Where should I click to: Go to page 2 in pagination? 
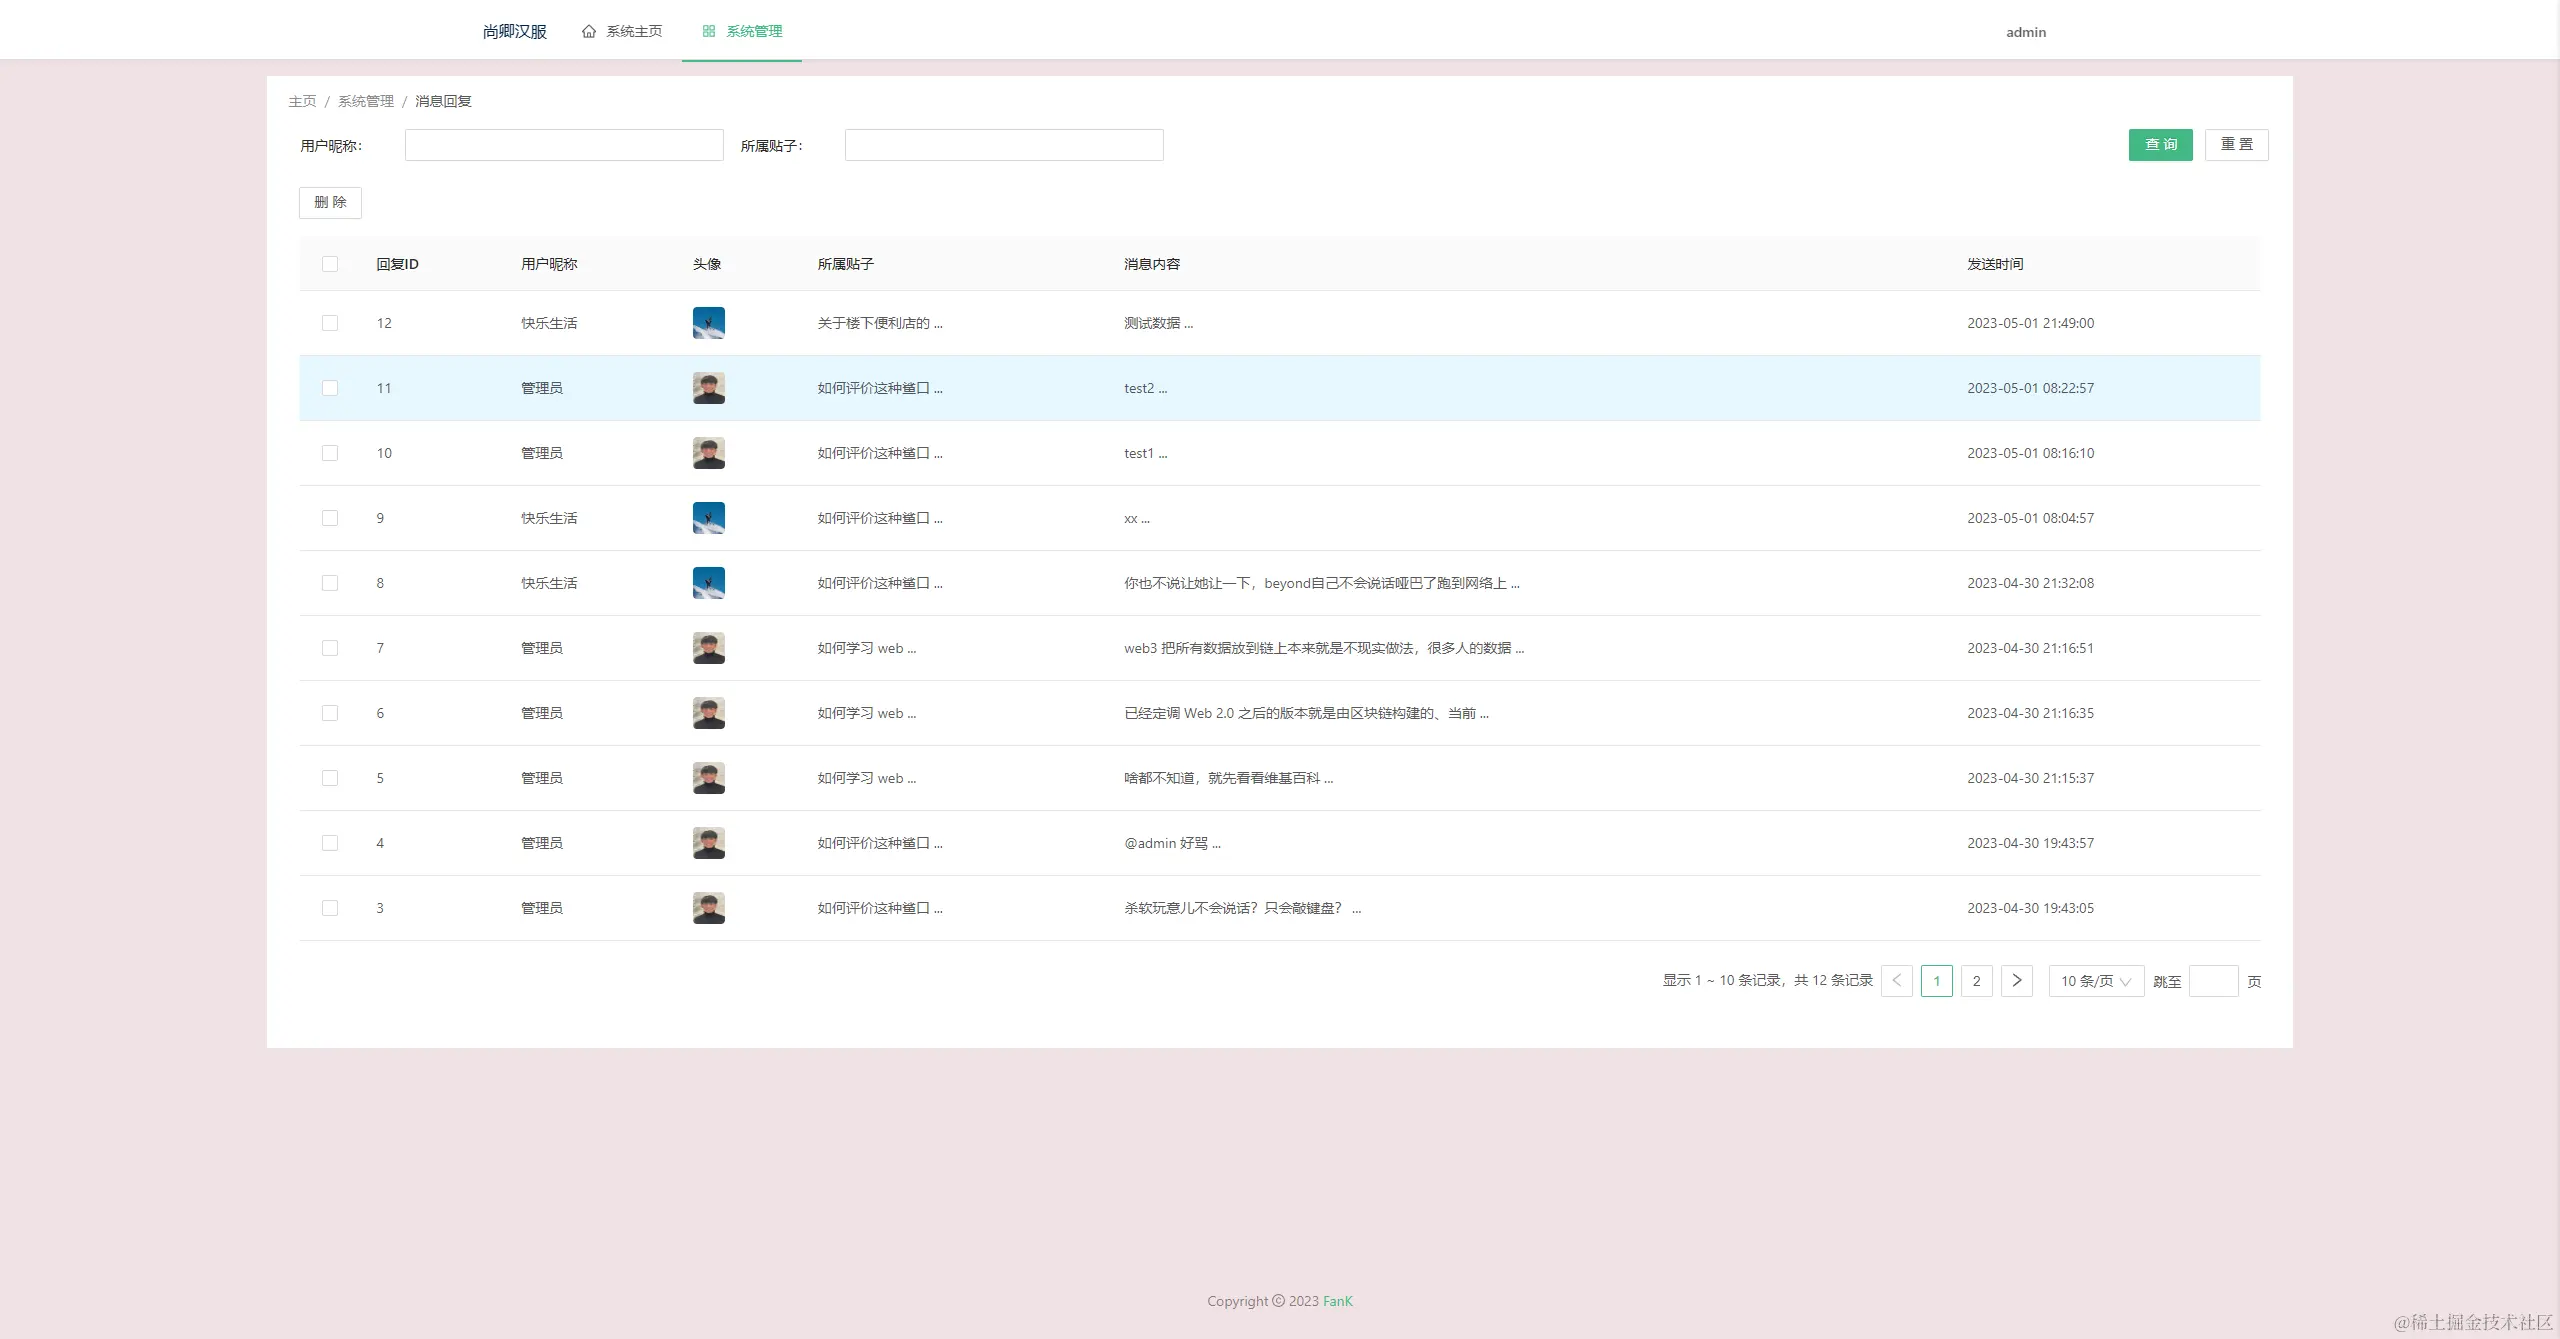pos(1976,981)
